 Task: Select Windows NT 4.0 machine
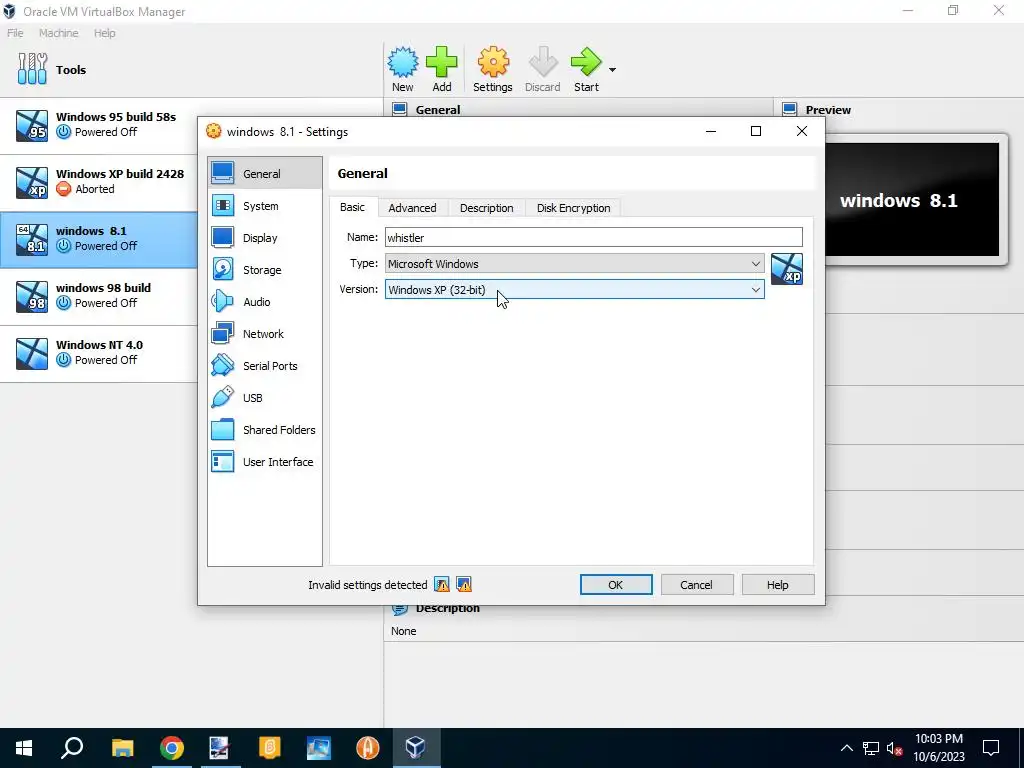tap(98, 353)
